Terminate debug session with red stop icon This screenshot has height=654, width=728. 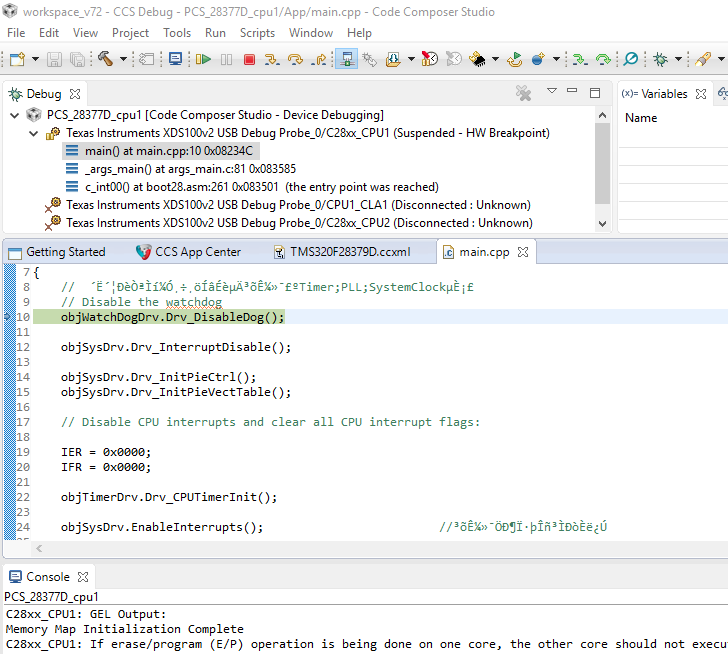[x=249, y=59]
